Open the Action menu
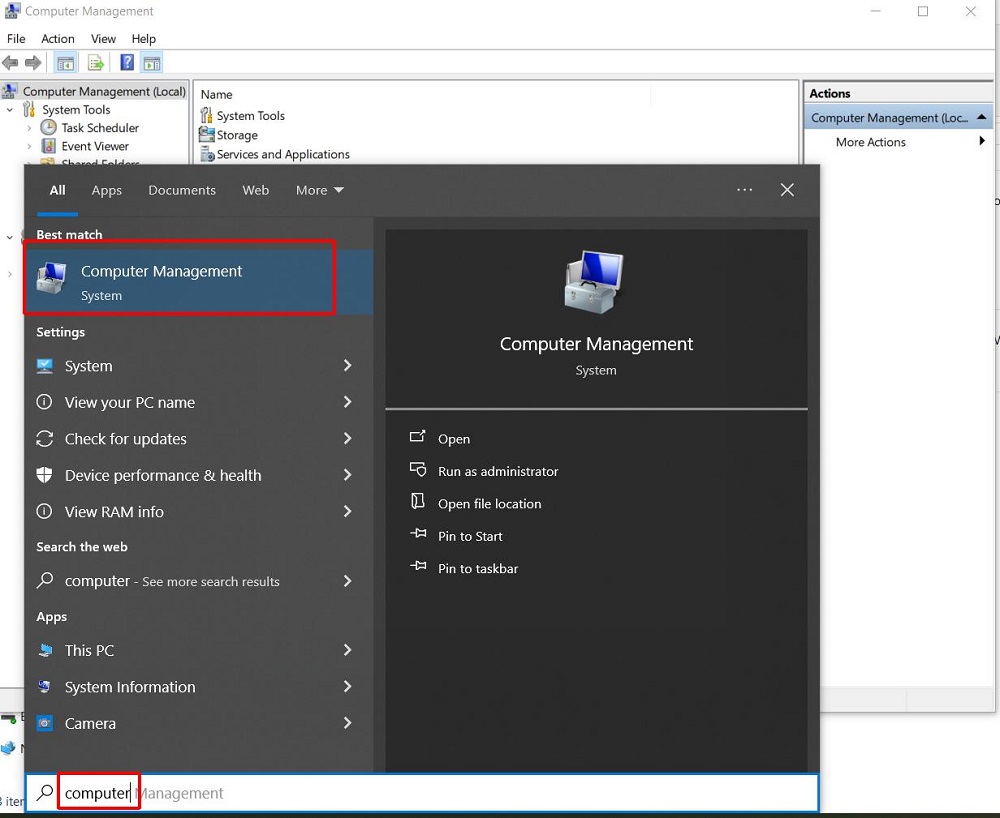This screenshot has width=1000, height=818. [58, 39]
